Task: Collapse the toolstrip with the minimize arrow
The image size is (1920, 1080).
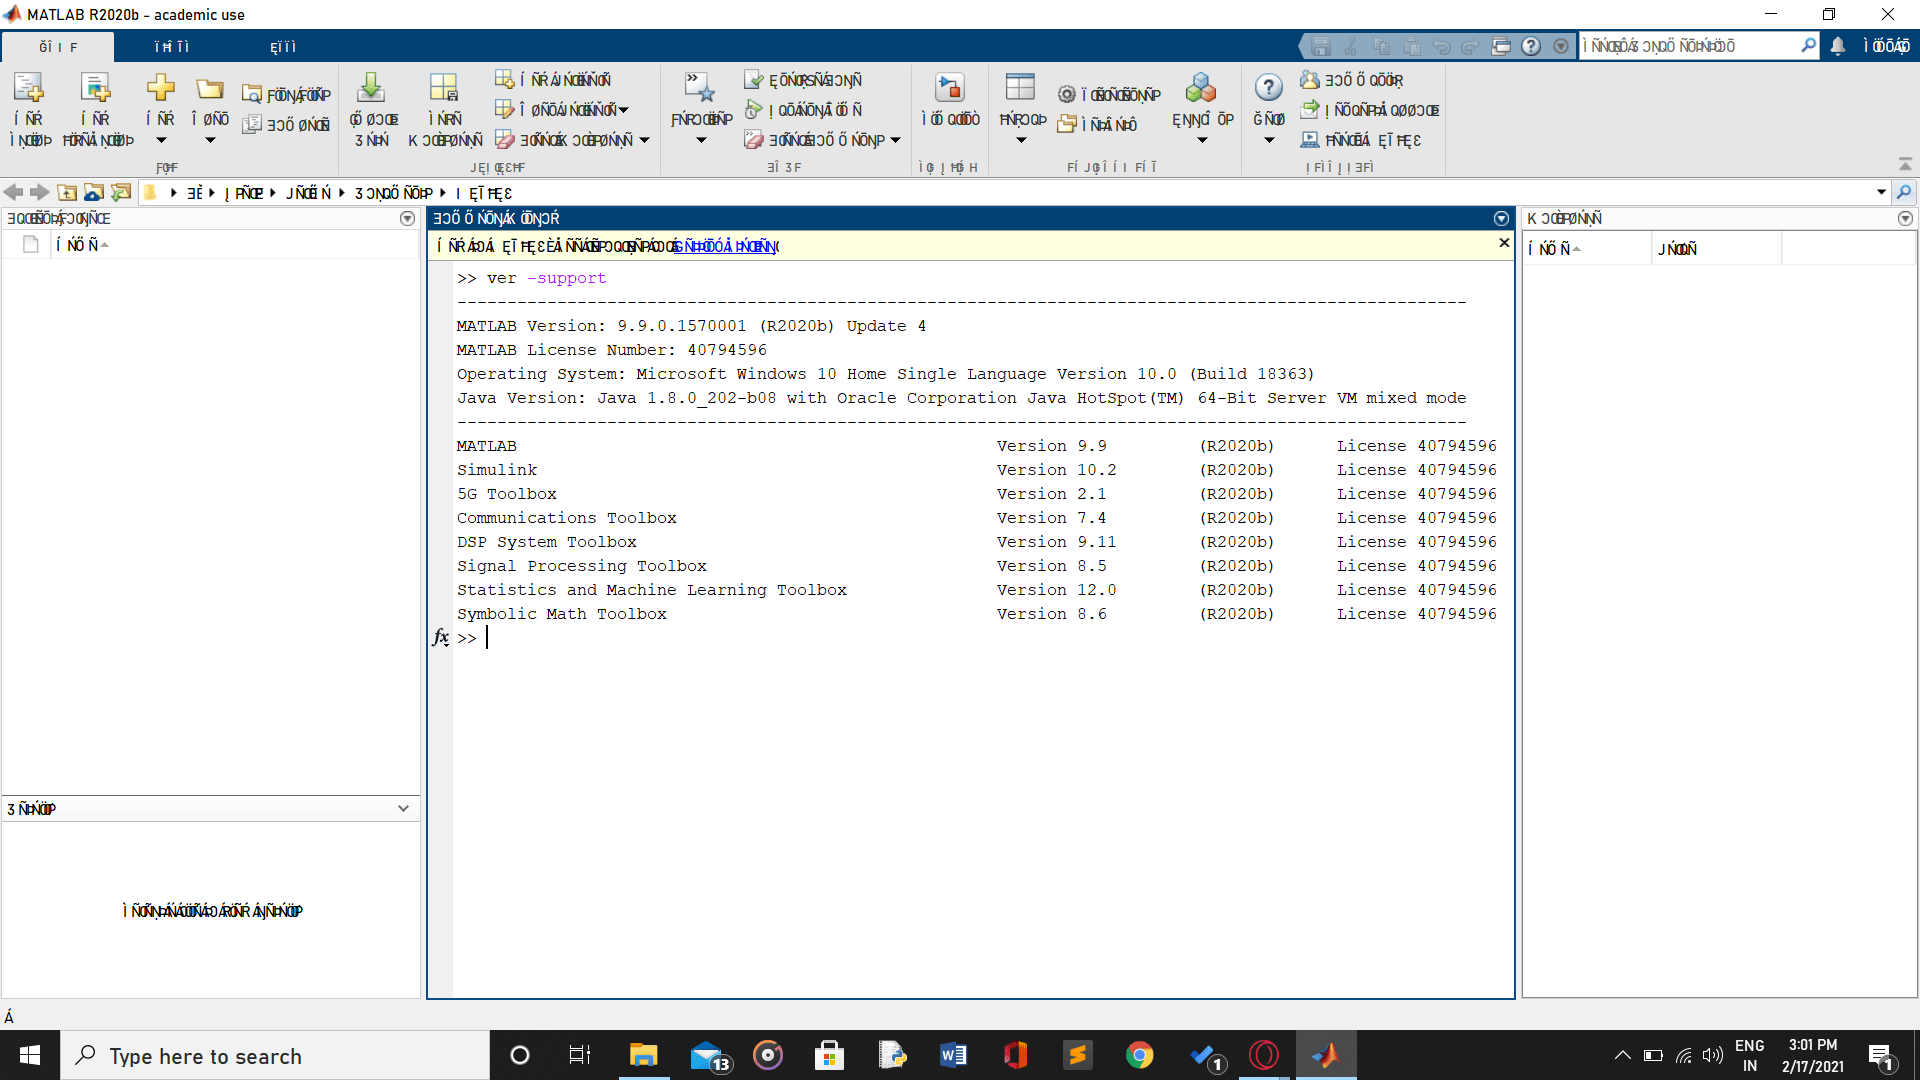Action: pos(1905,164)
